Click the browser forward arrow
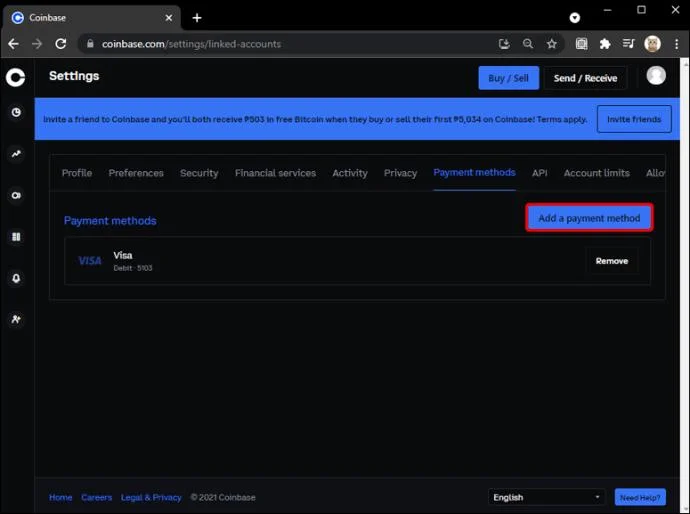690x514 pixels. click(37, 44)
